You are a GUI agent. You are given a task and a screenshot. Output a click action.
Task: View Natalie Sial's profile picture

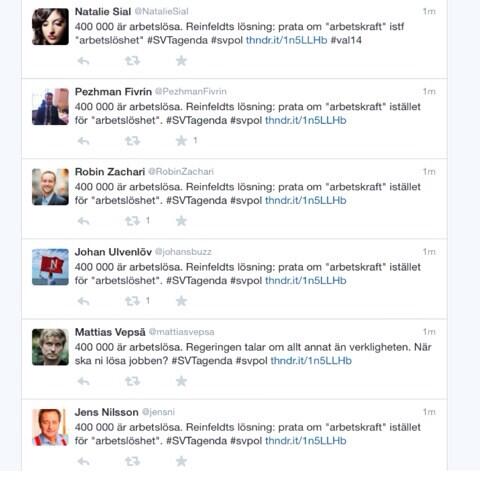click(50, 27)
